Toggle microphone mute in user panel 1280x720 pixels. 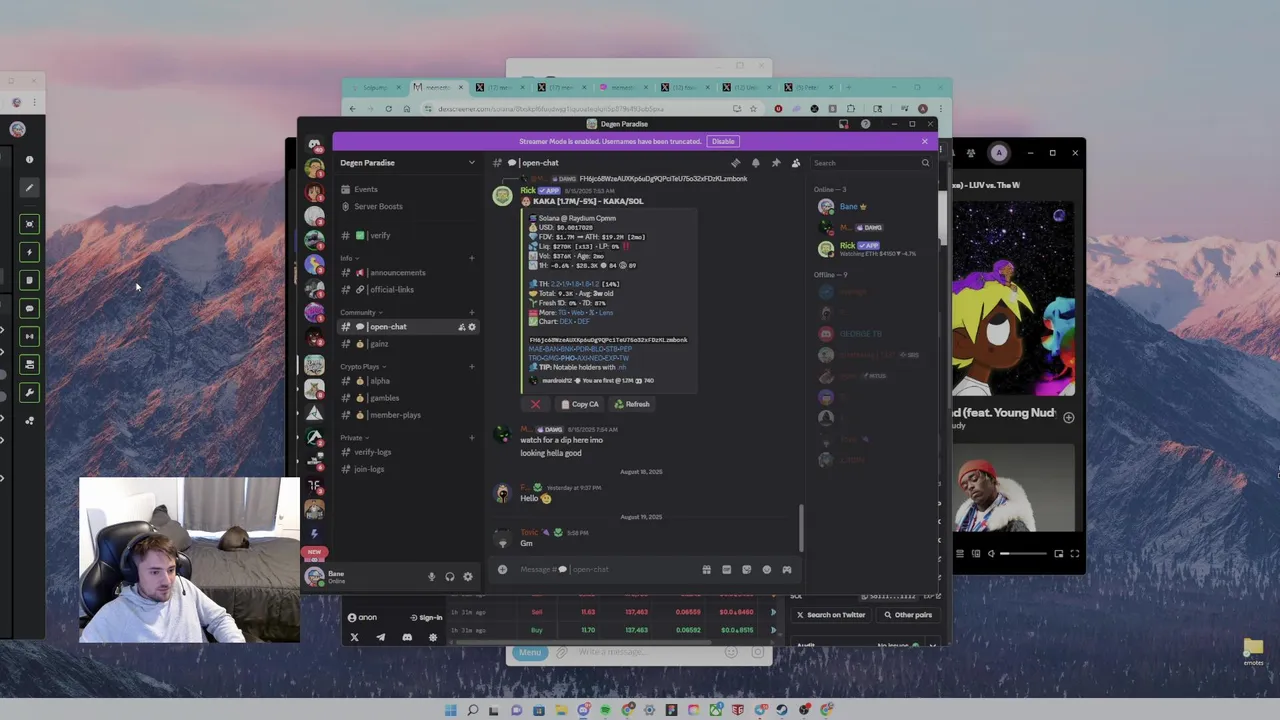pyautogui.click(x=432, y=576)
